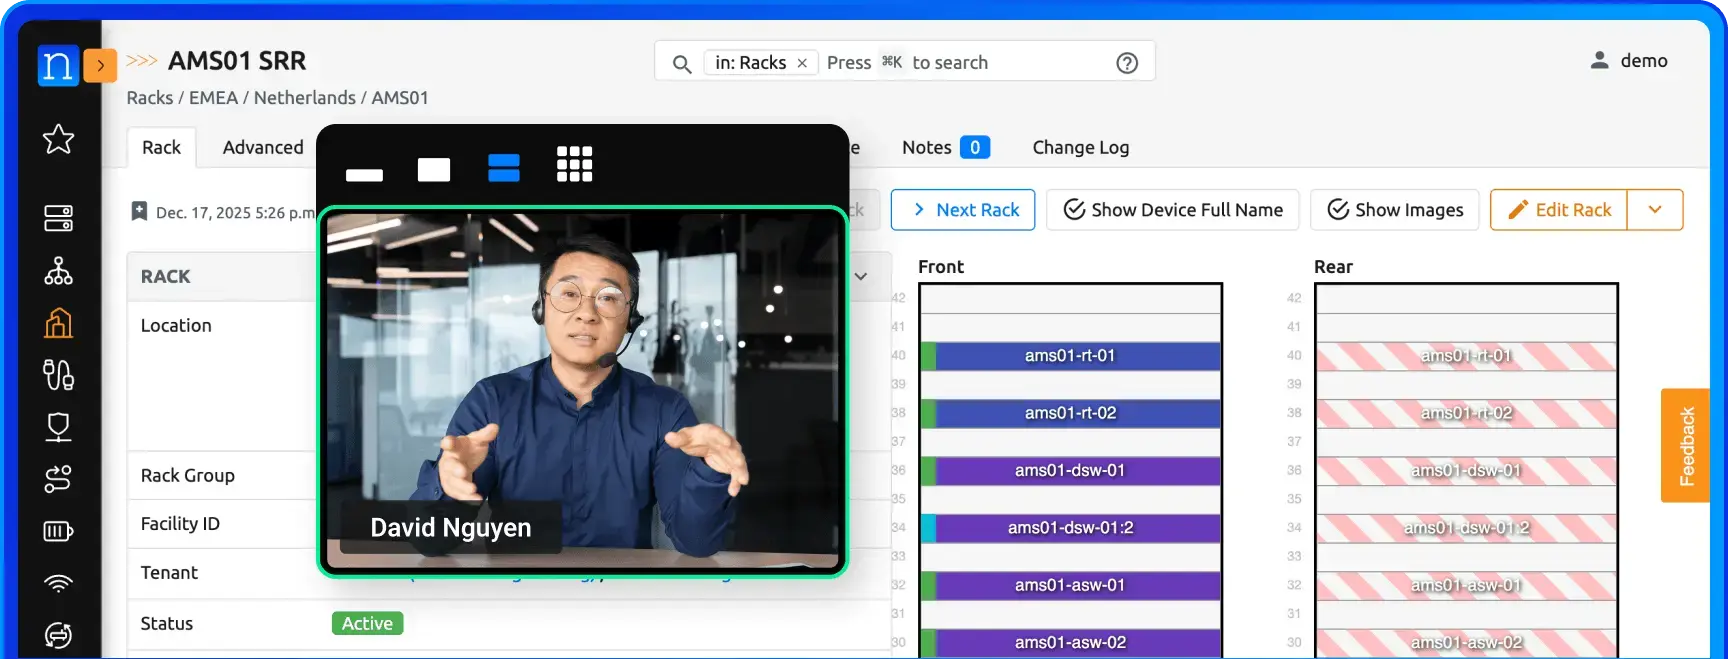Click the Location row label
Viewport: 1728px width, 659px height.
tap(176, 326)
